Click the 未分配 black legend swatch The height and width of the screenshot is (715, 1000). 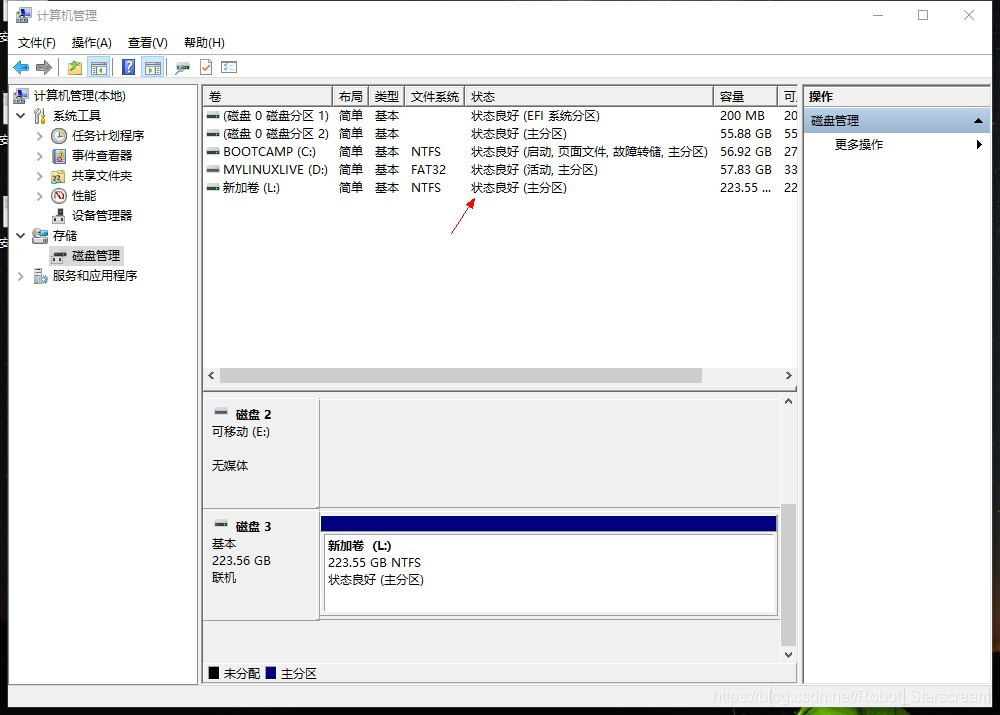click(214, 673)
